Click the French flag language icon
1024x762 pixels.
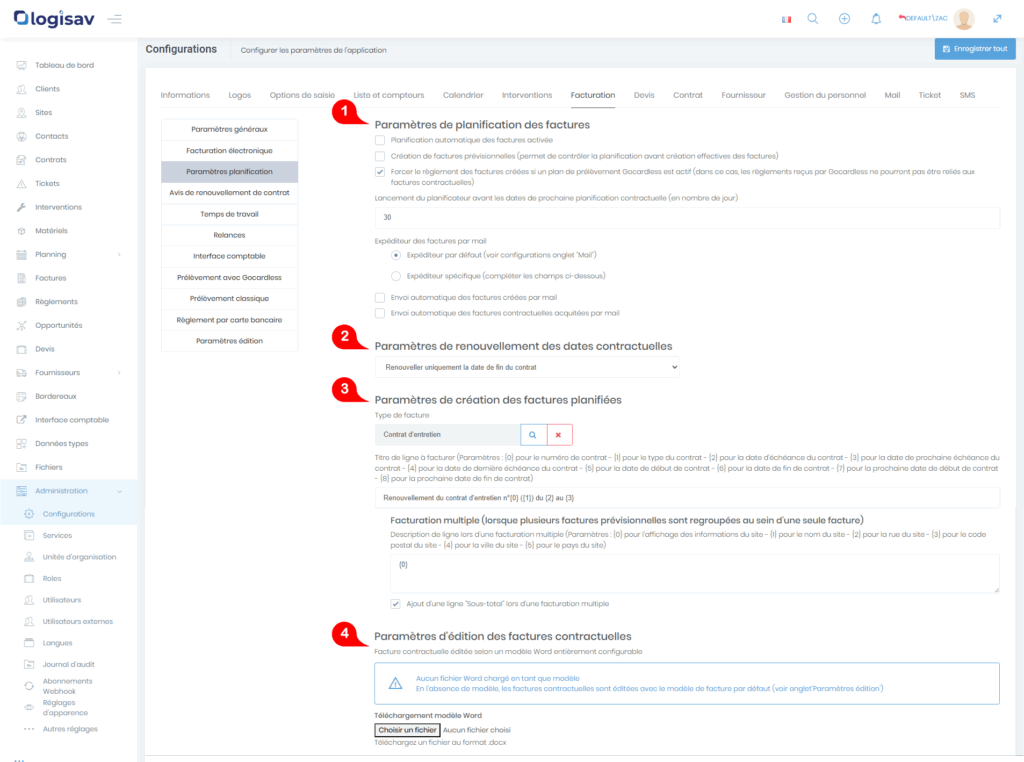[784, 19]
